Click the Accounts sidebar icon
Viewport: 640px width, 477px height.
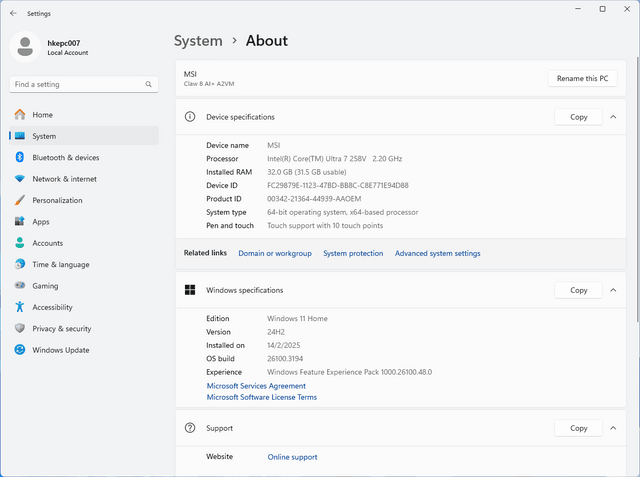(20, 243)
